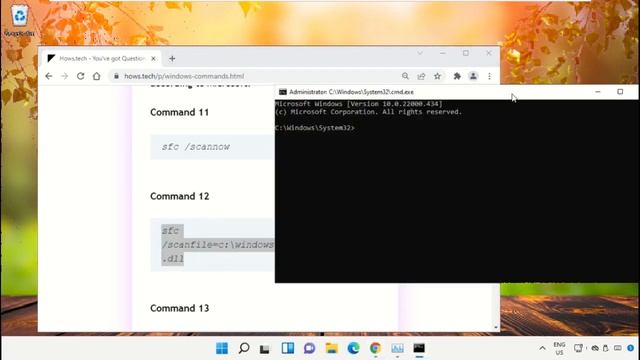Open Teams Chat on taskbar
Image resolution: width=640 pixels, height=360 pixels.
[x=309, y=348]
